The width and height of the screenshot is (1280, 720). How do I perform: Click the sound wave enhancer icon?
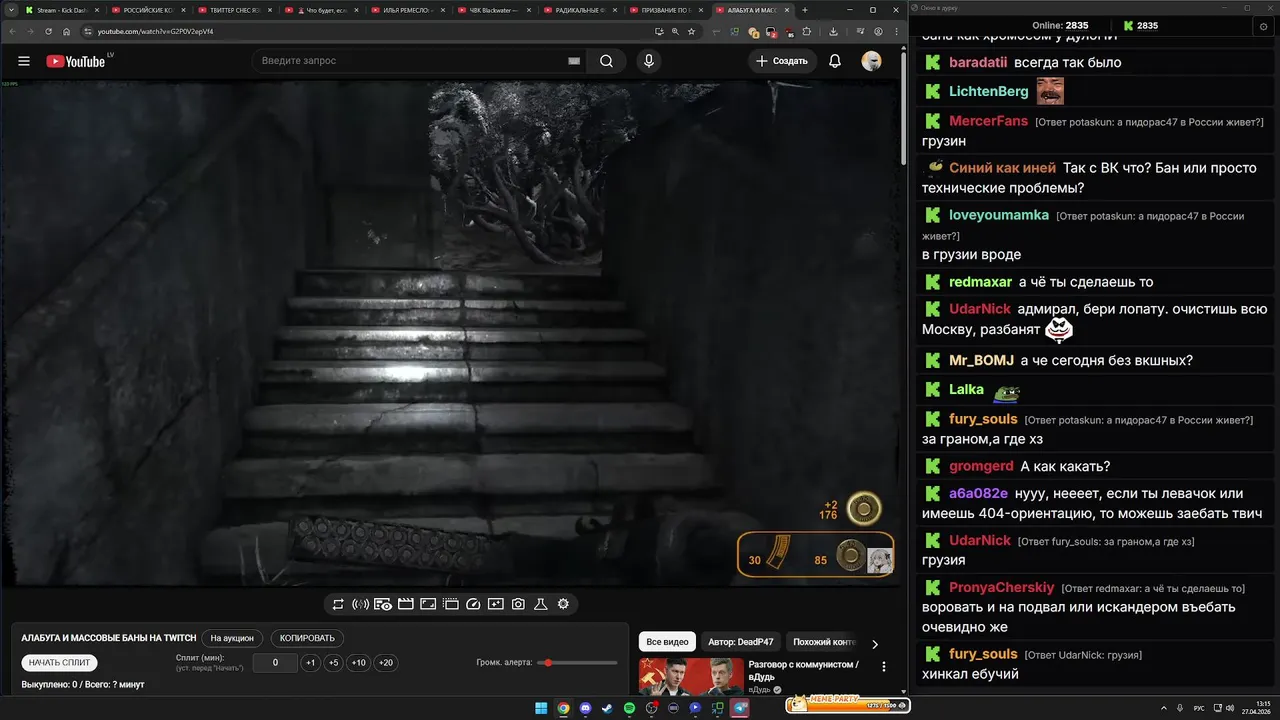point(361,604)
